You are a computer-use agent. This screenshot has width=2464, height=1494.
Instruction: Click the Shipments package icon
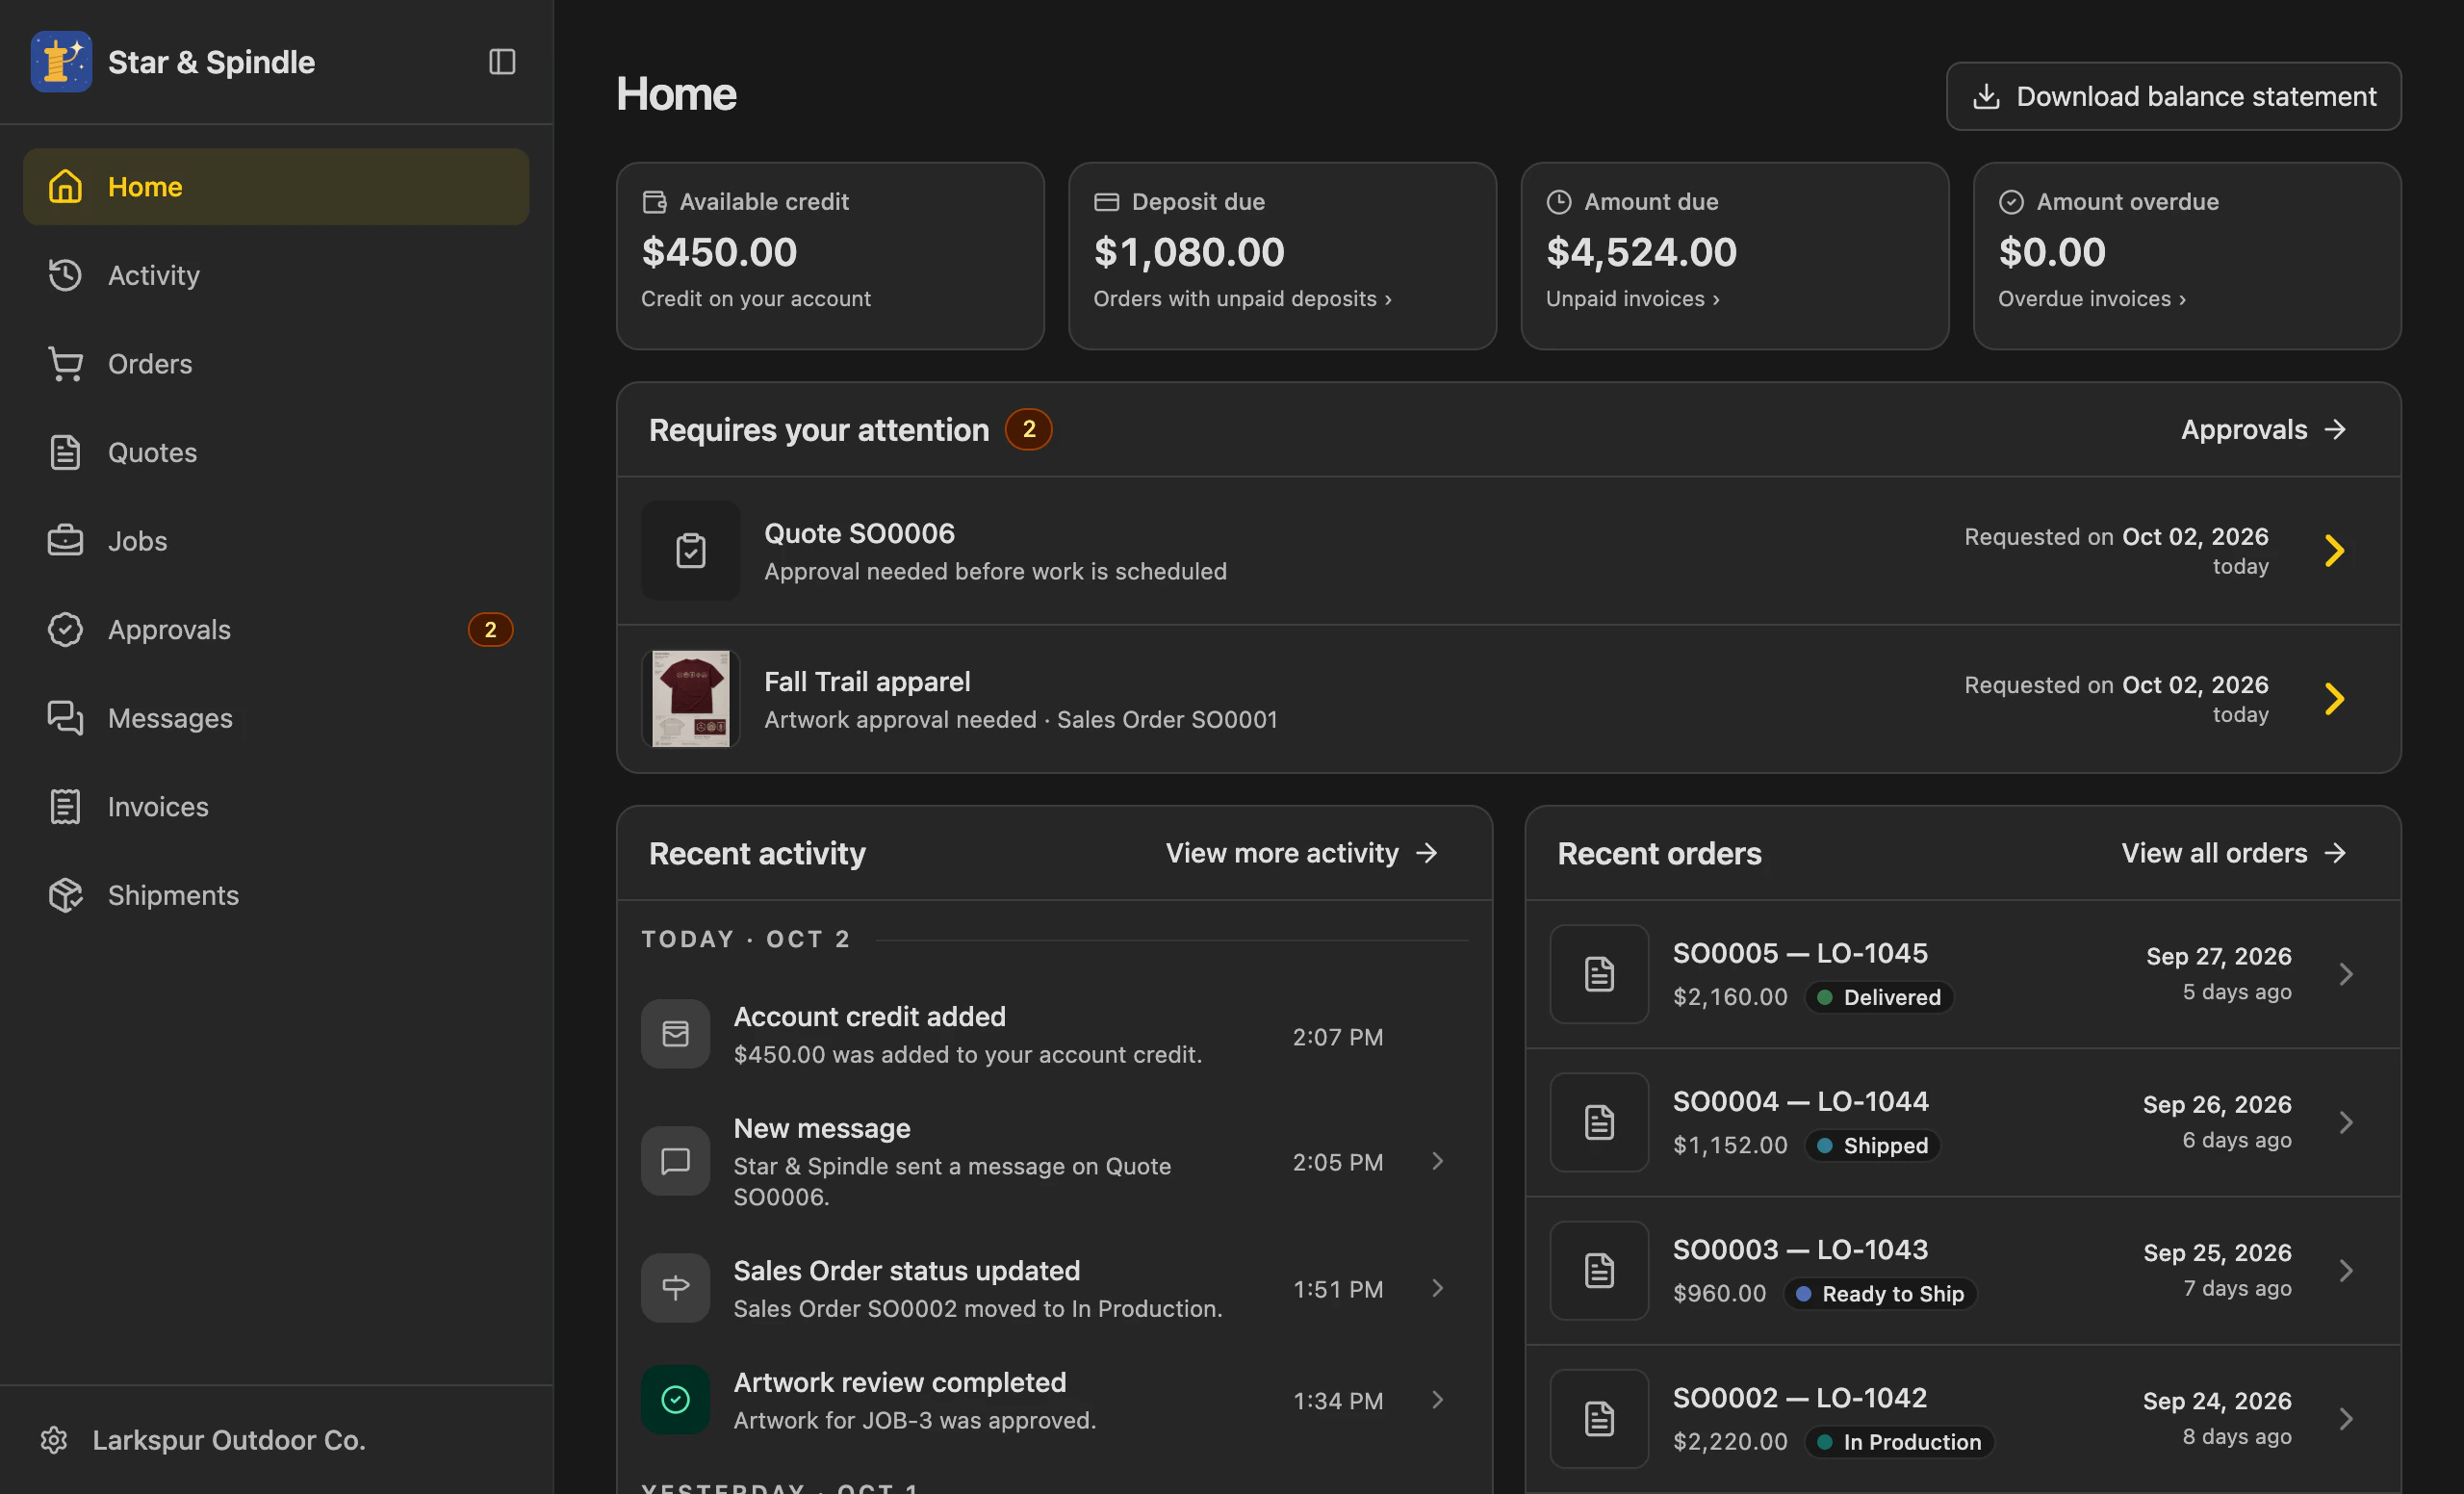coord(65,895)
